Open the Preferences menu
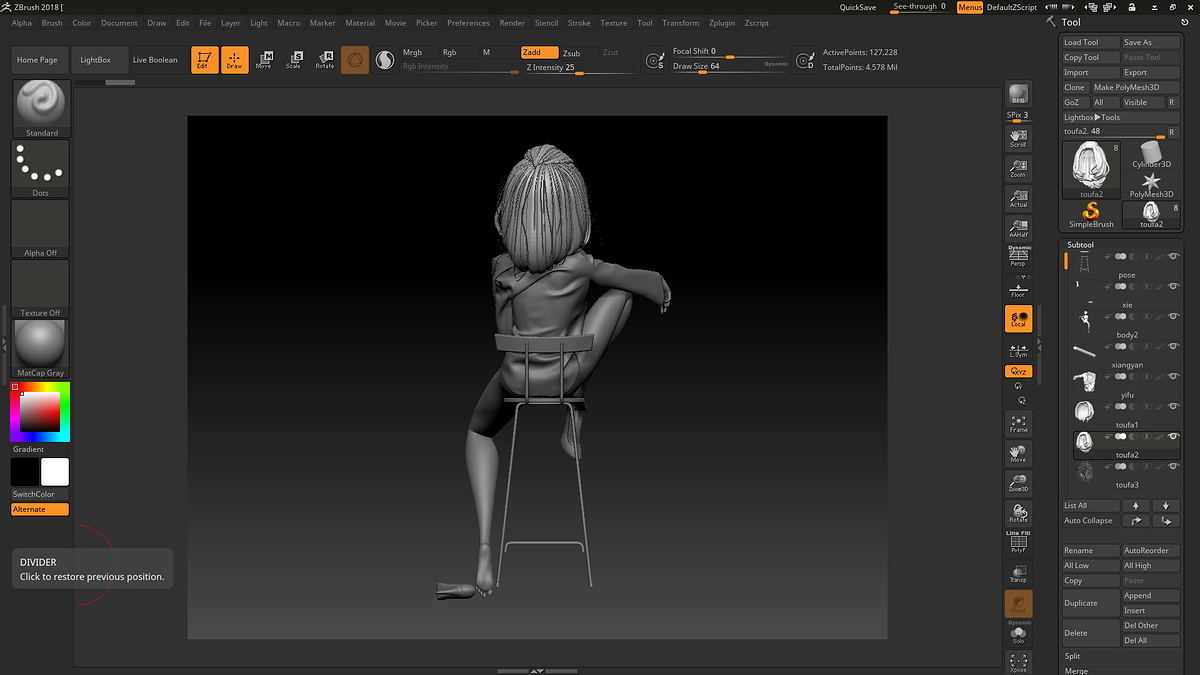Image resolution: width=1200 pixels, height=675 pixels. 468,23
